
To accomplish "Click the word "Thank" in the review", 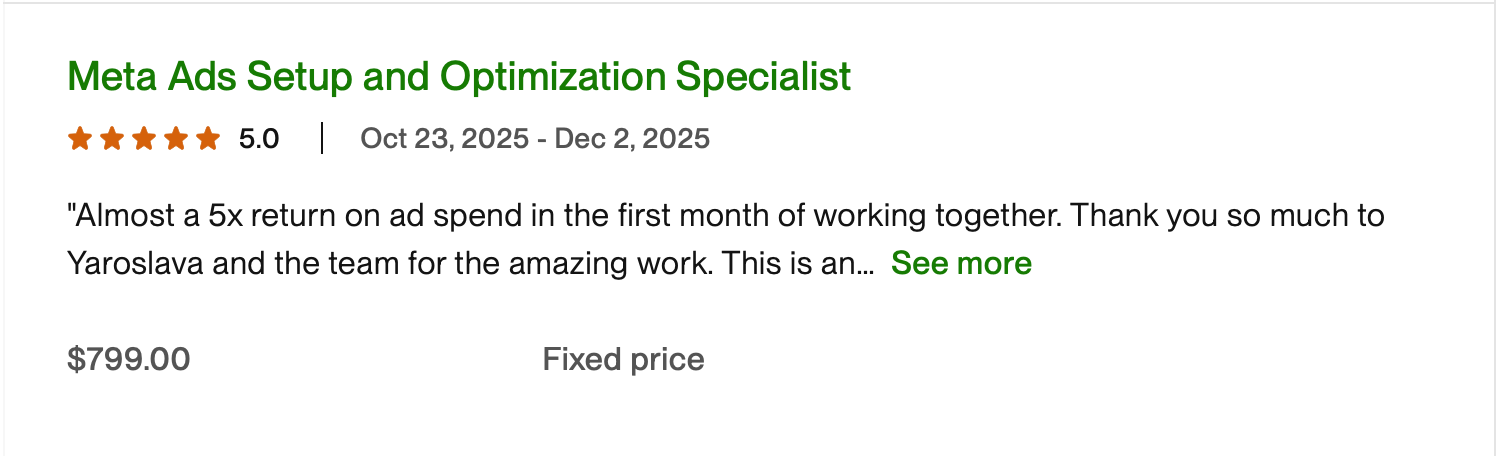I will pos(1116,215).
